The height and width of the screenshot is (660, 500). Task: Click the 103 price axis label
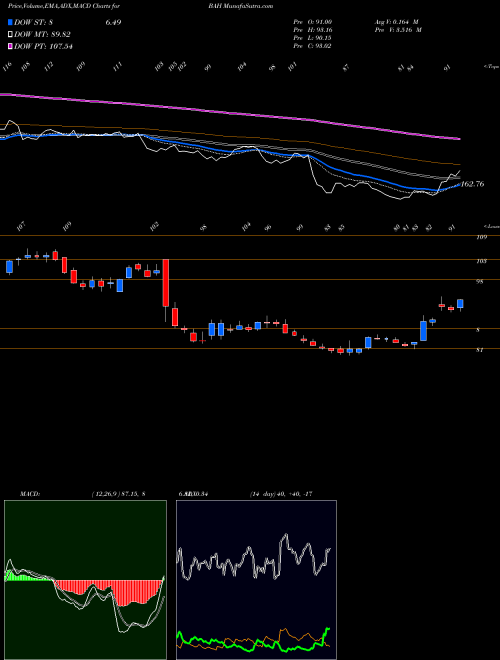click(x=482, y=261)
